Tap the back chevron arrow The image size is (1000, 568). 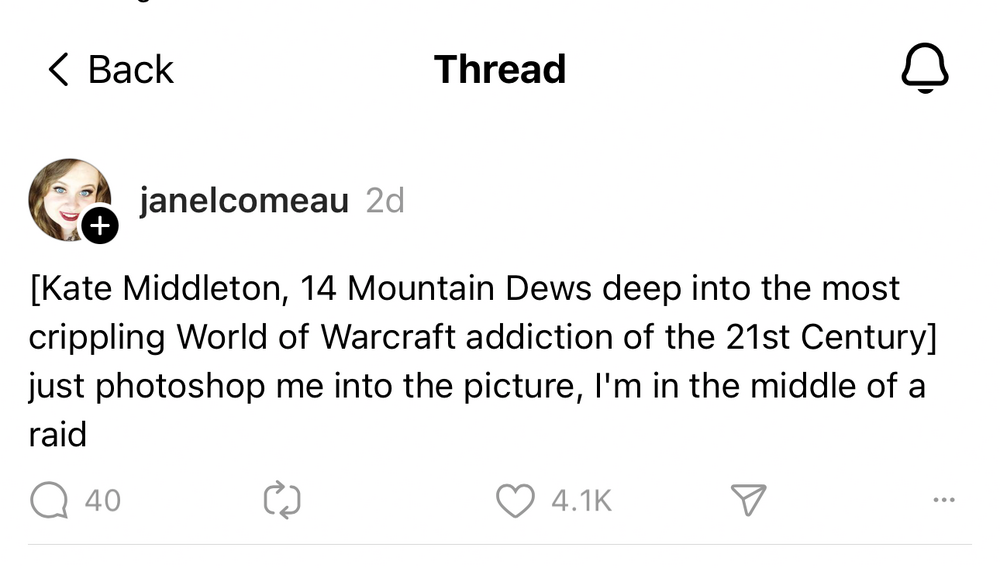(x=59, y=70)
